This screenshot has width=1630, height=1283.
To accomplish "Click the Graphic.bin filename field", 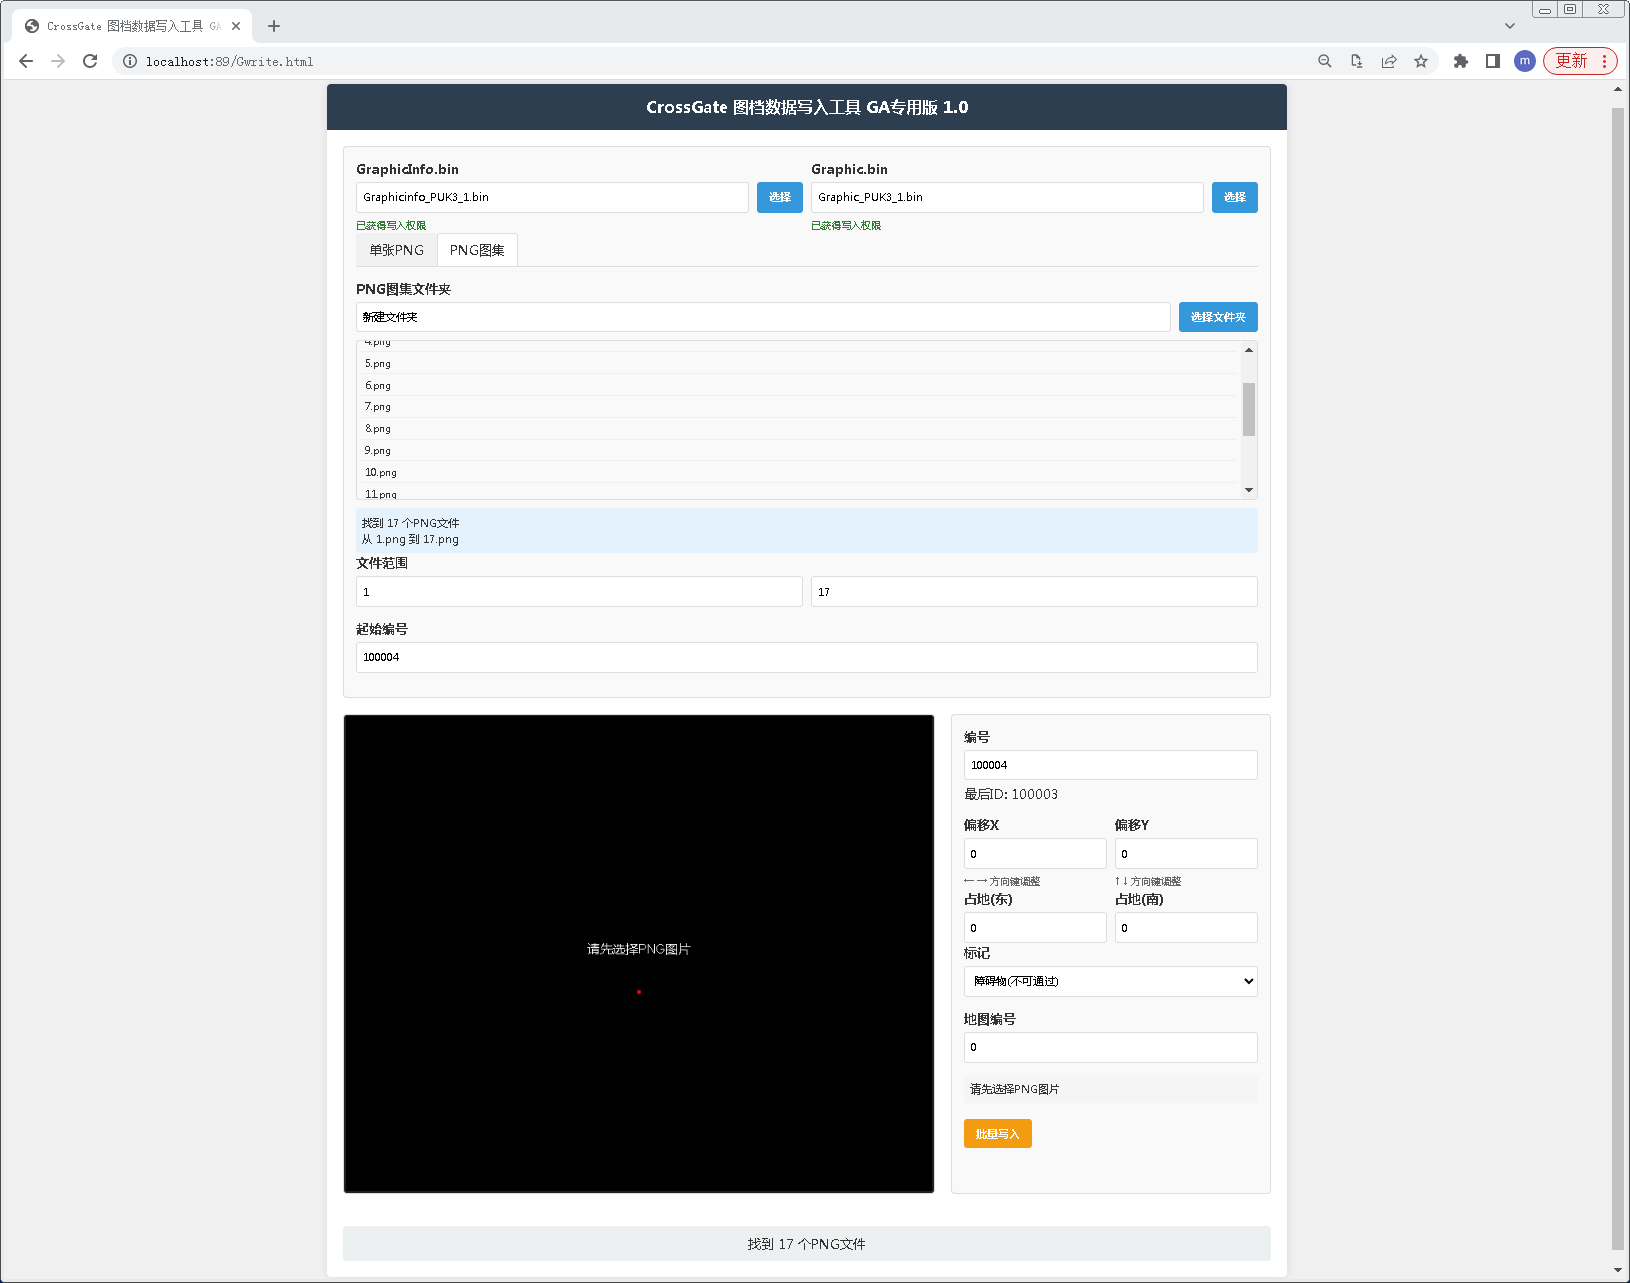I will pos(1007,197).
